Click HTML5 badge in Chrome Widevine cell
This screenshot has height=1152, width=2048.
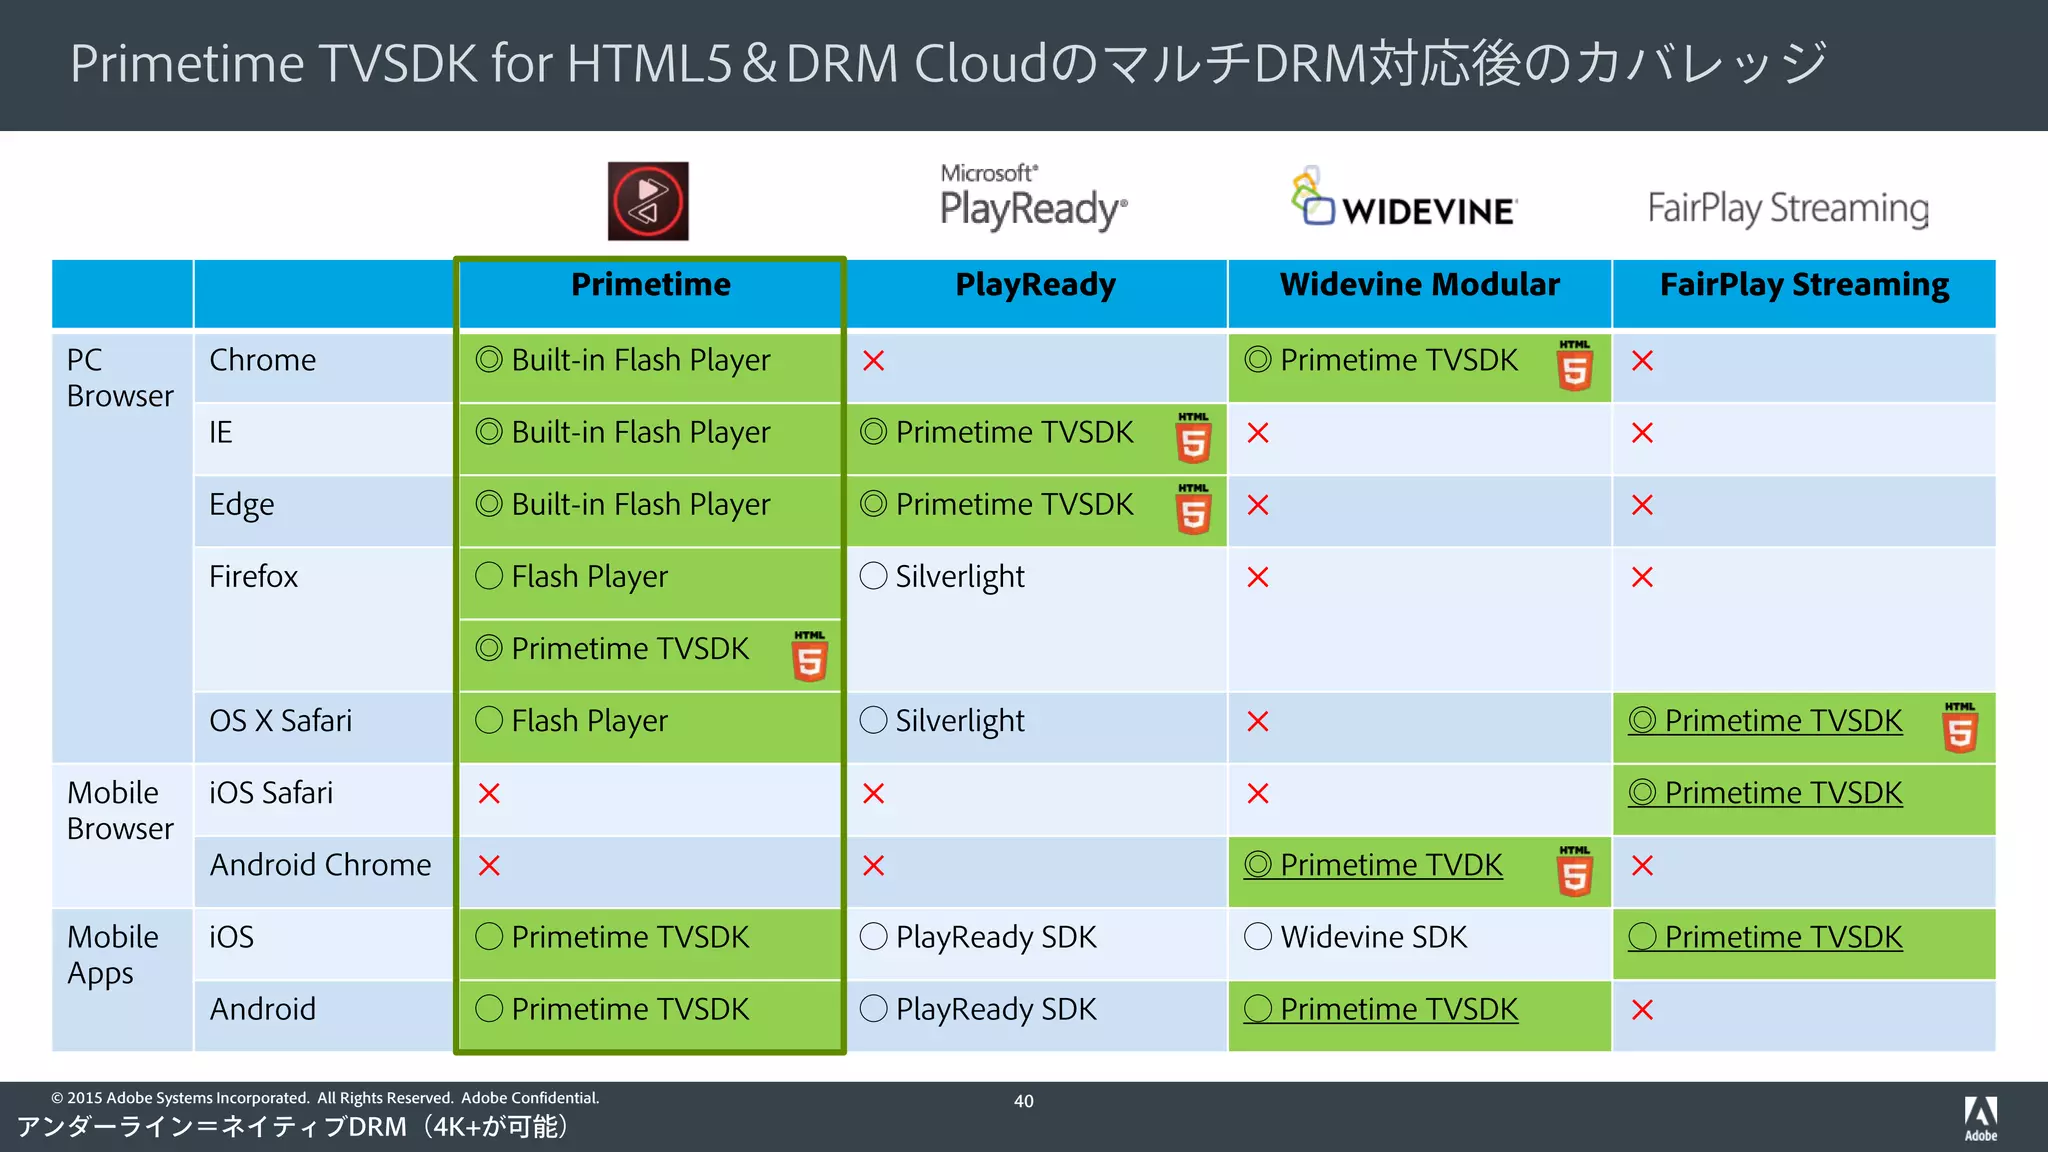(x=1575, y=366)
